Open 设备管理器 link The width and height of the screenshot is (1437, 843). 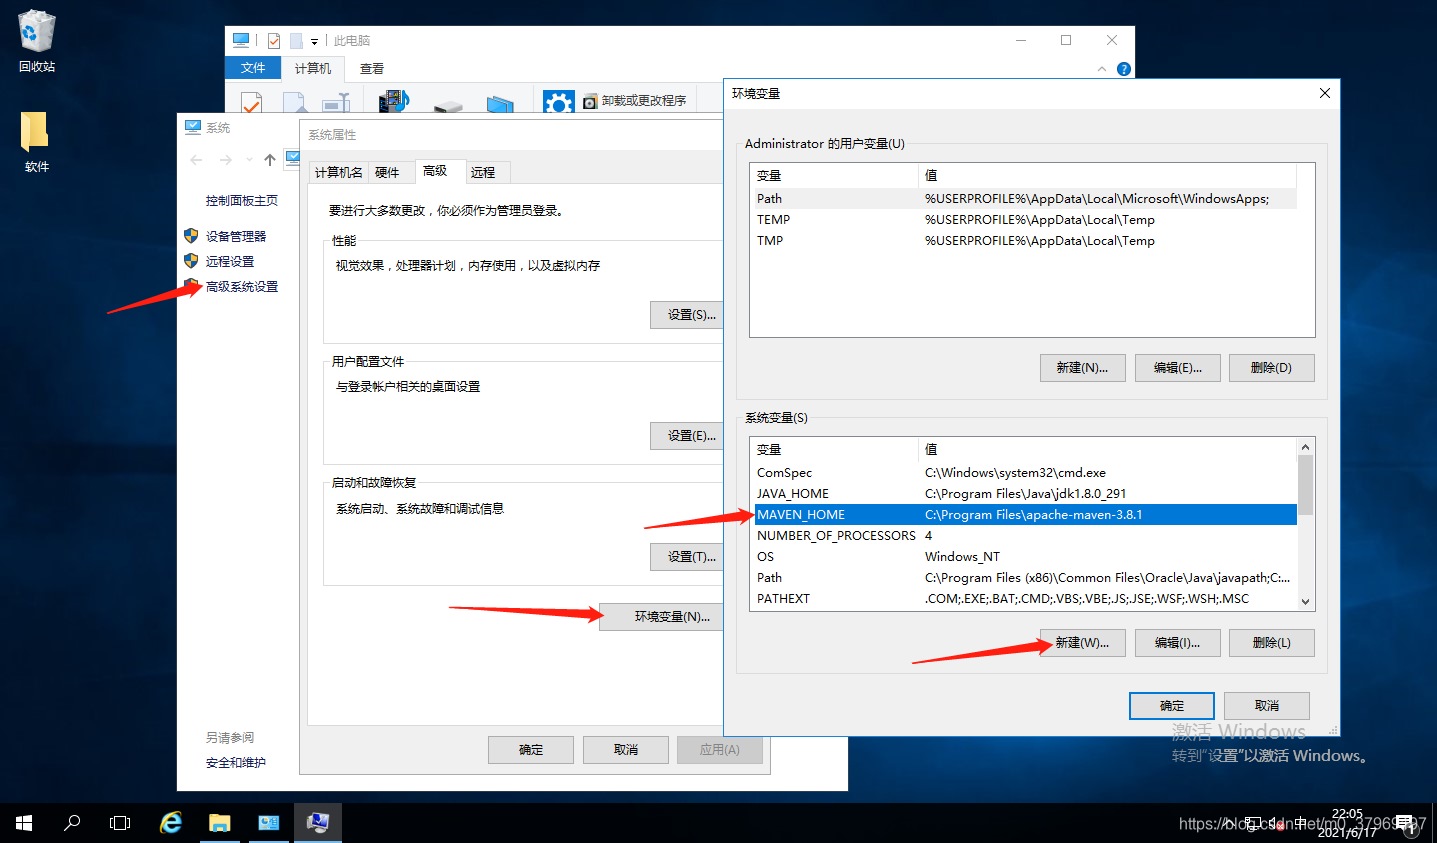(236, 237)
